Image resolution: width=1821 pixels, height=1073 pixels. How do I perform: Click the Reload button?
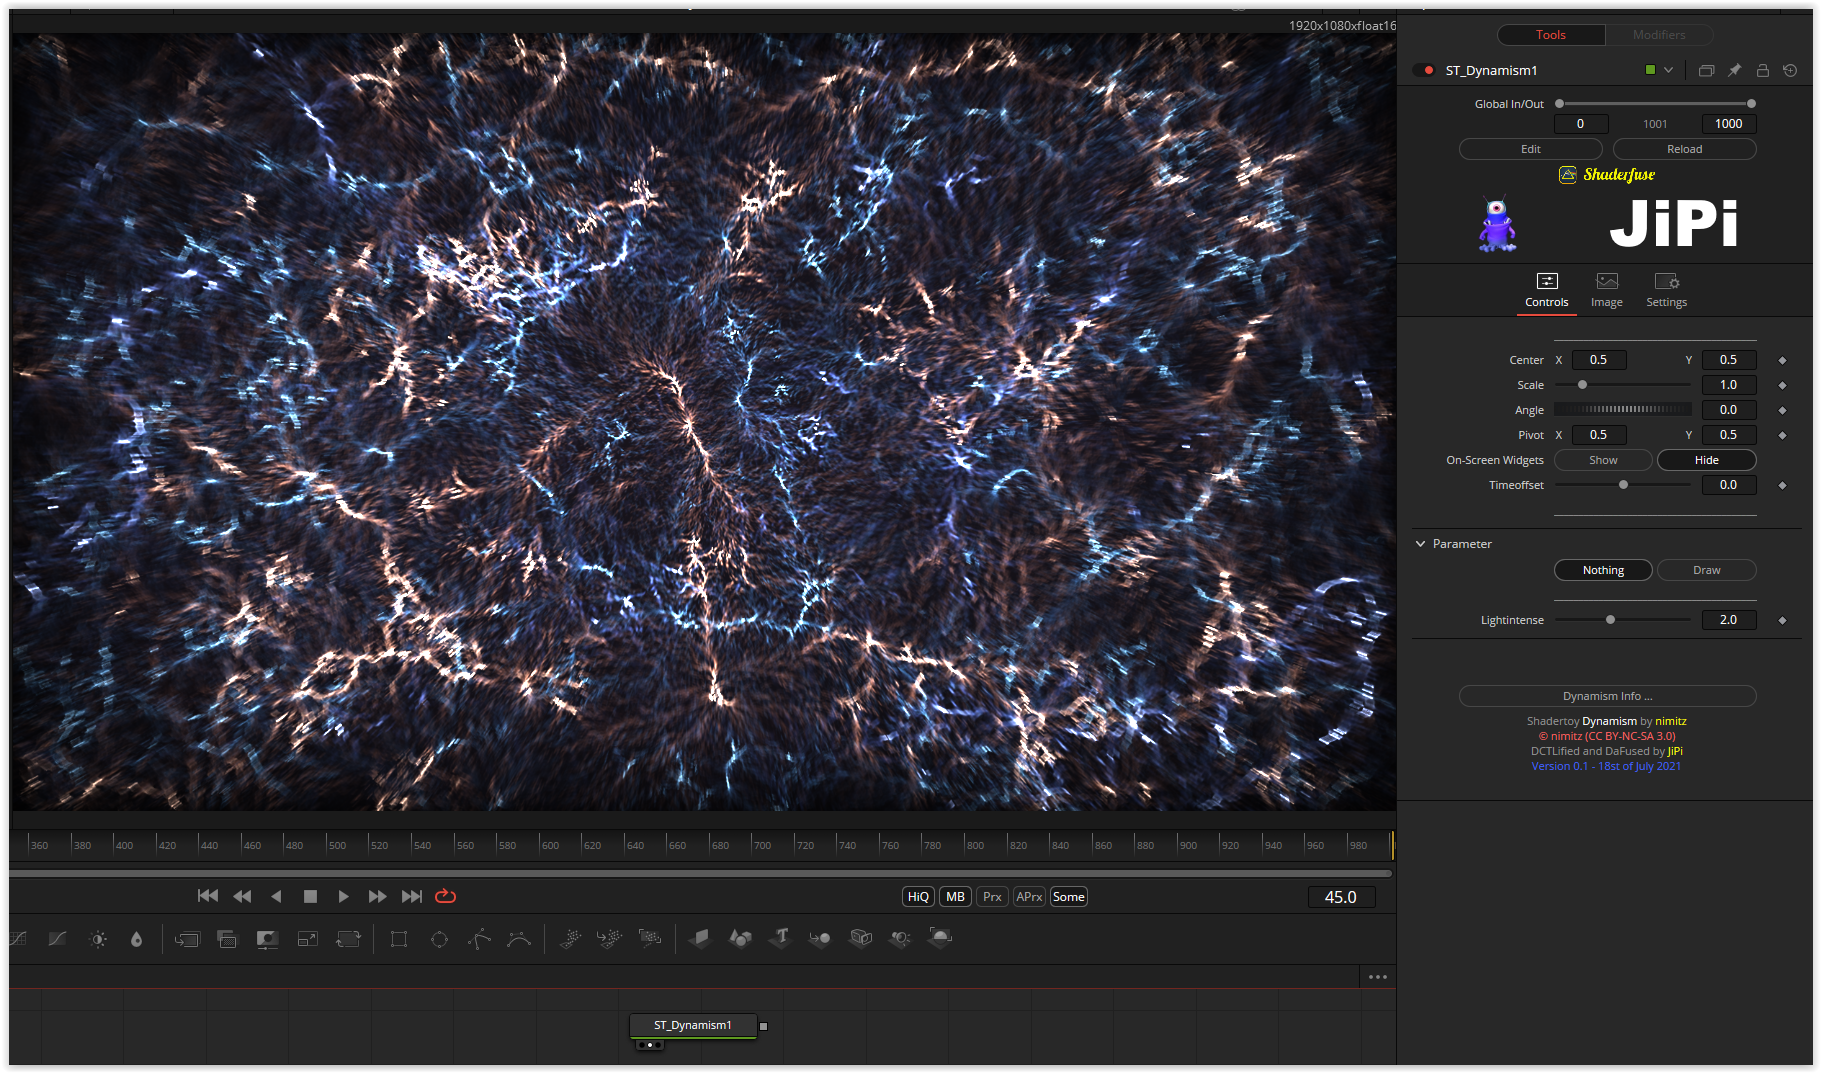point(1685,149)
